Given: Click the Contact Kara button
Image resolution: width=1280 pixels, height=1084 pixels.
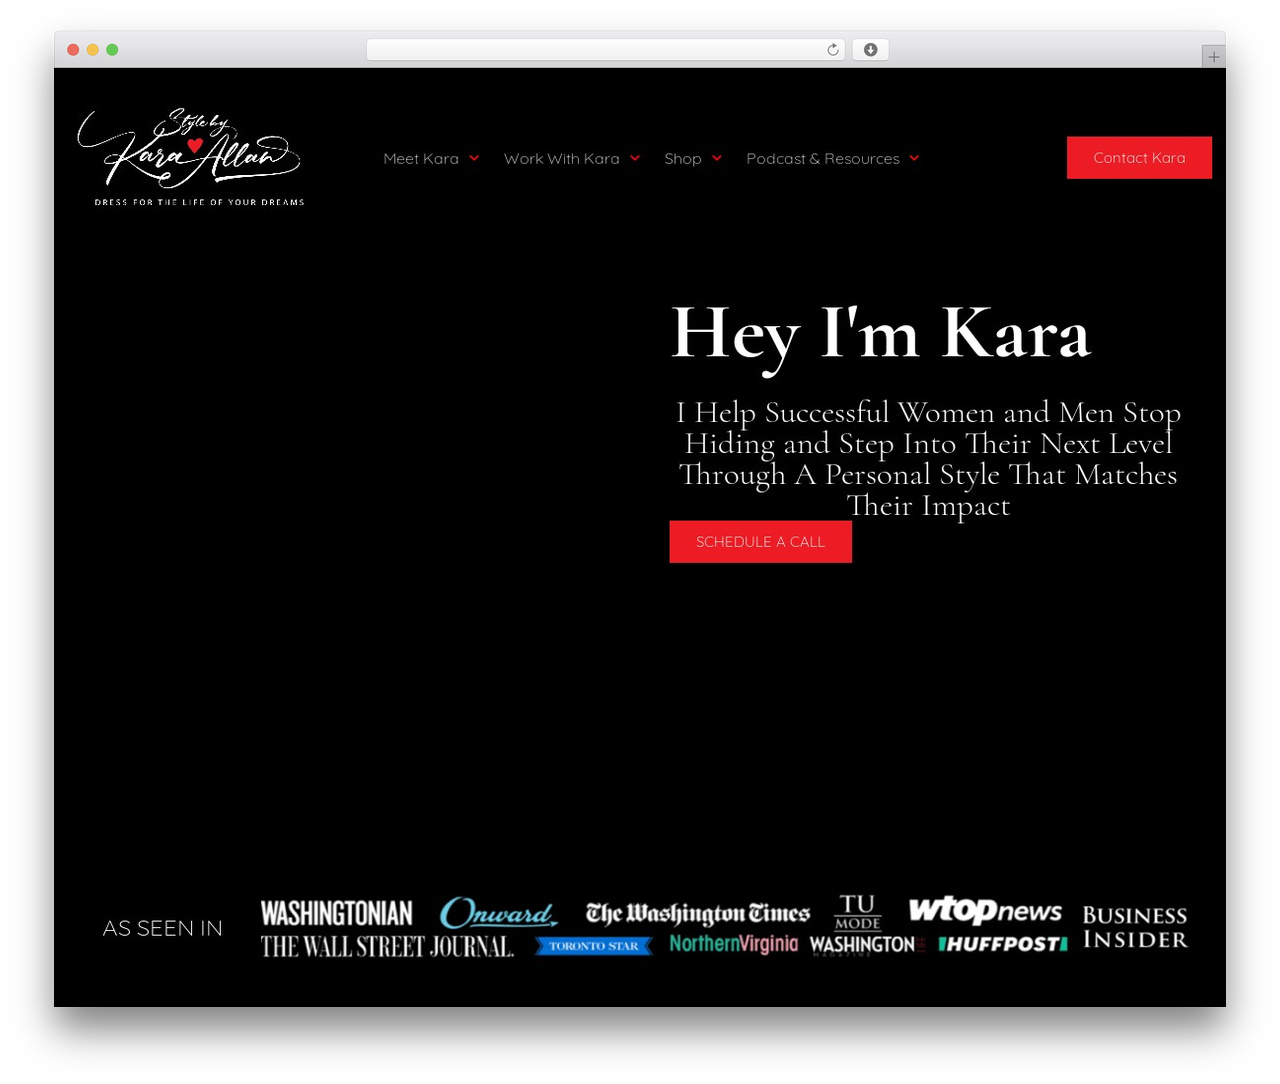Looking at the screenshot, I should click(1139, 158).
